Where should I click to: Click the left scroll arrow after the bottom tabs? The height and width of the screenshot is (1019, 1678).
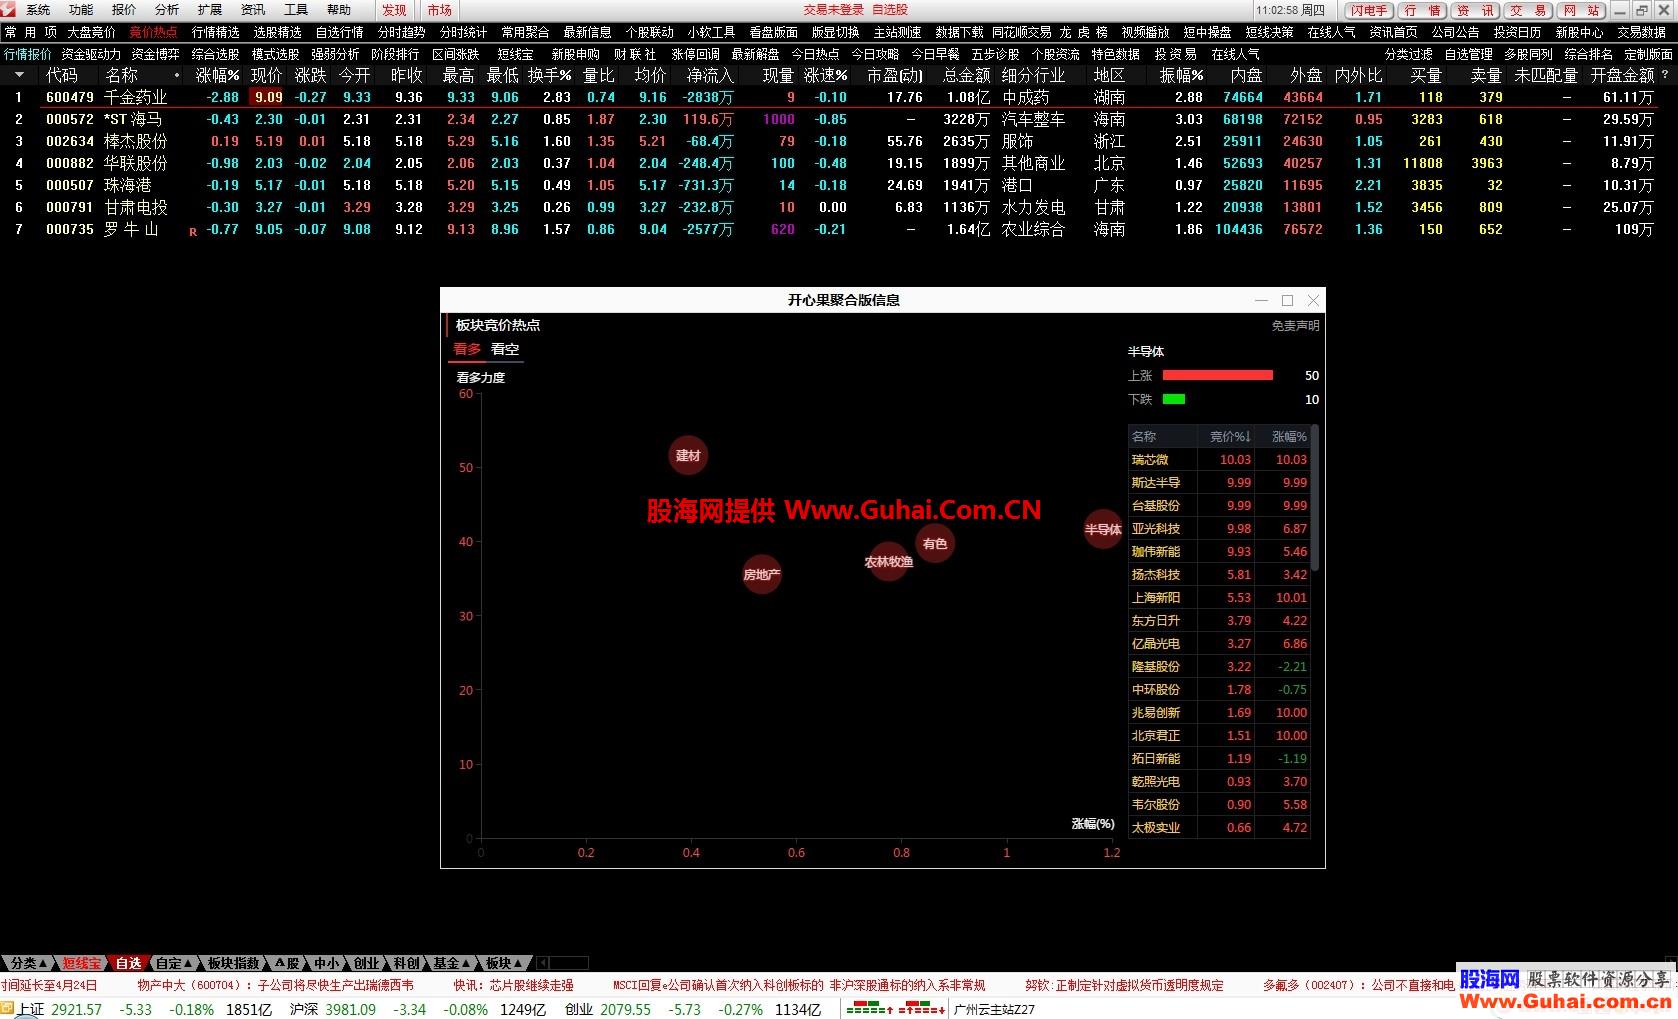click(542, 963)
